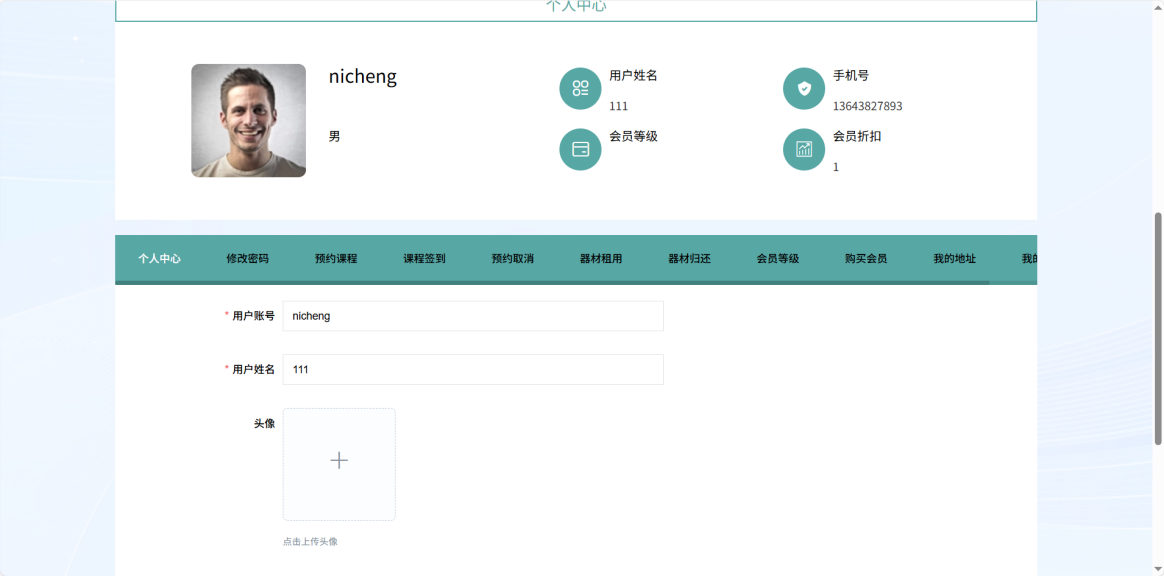Click the 会员折扣 chart icon
Screen dimensions: 1164x576
tap(804, 149)
